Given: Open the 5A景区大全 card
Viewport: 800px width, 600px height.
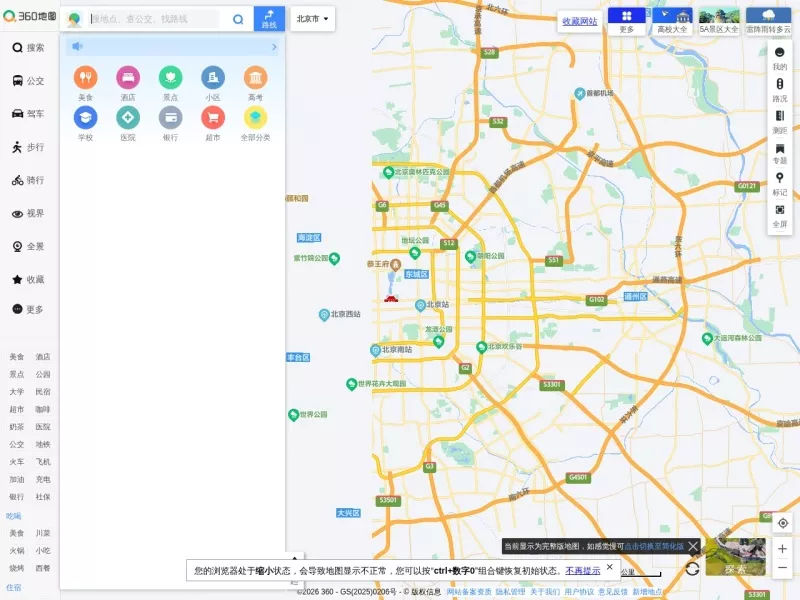Looking at the screenshot, I should click(x=719, y=21).
